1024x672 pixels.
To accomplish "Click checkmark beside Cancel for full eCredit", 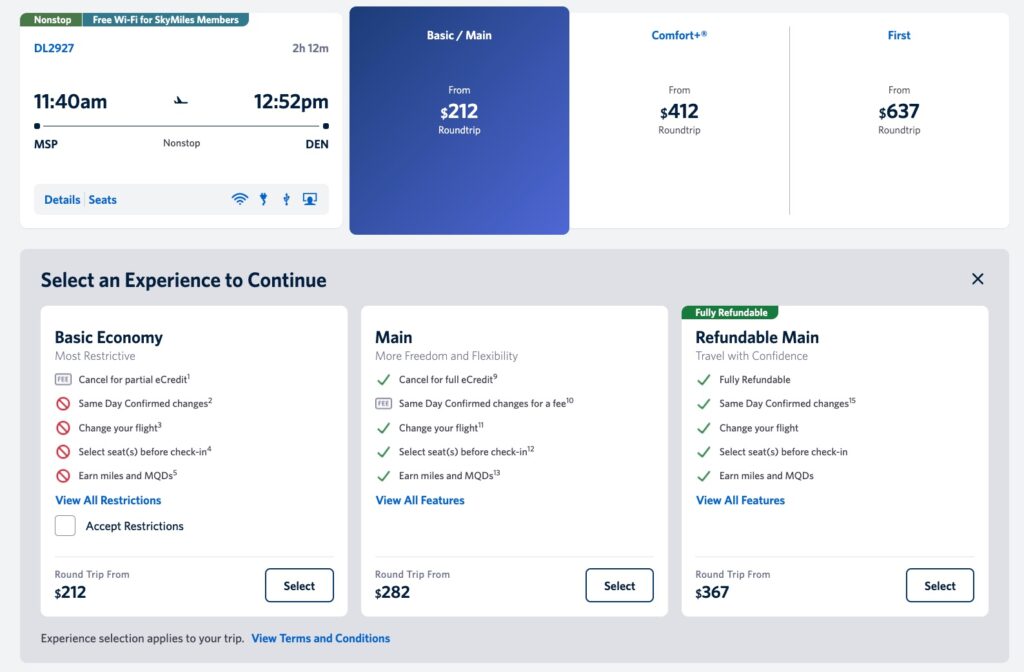I will pos(383,379).
